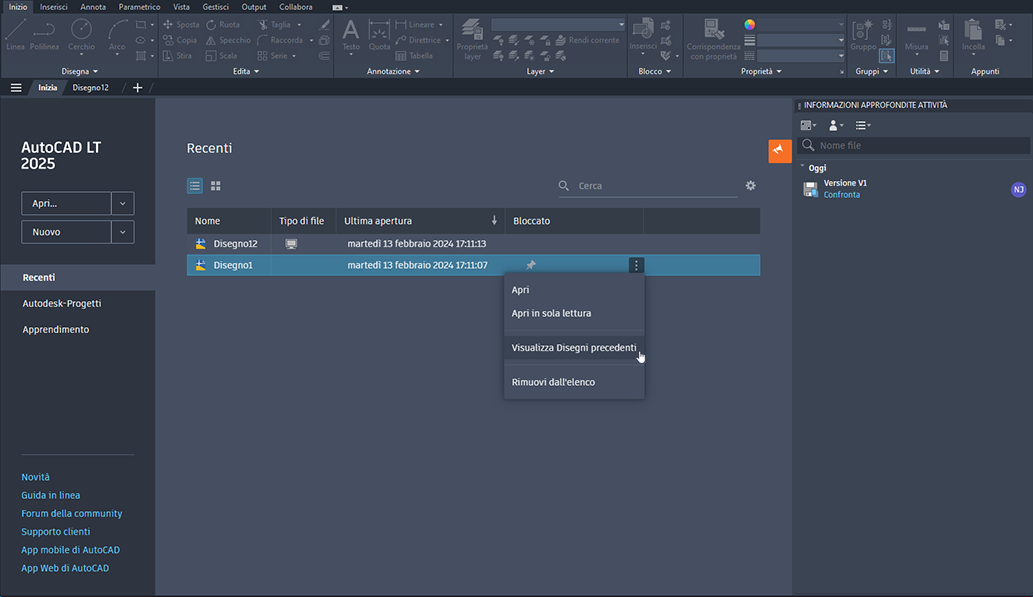The image size is (1033, 597).
Task: Open the Annota ribbon tab
Action: coord(93,7)
